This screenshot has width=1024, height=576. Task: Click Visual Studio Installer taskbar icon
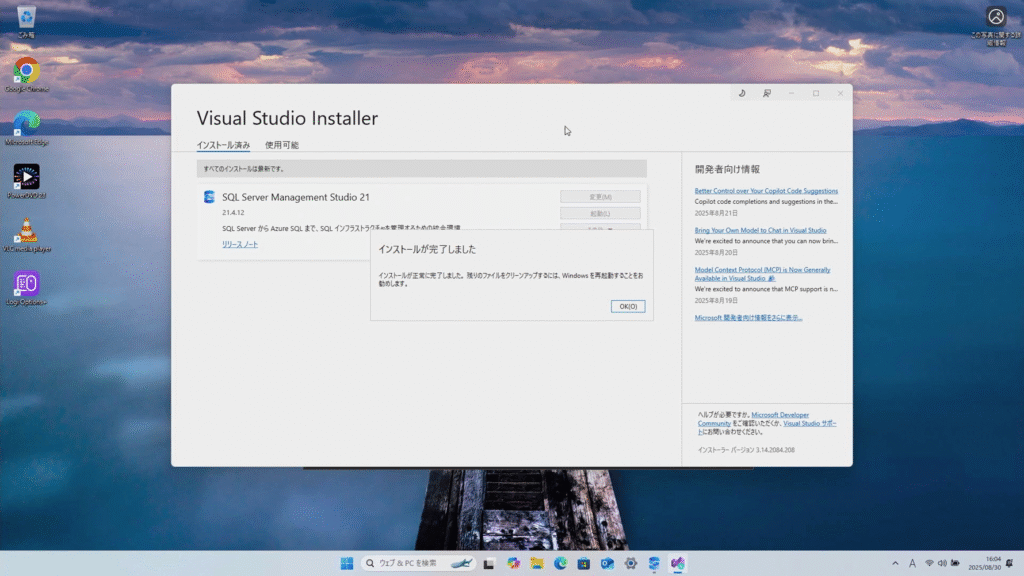[x=678, y=563]
